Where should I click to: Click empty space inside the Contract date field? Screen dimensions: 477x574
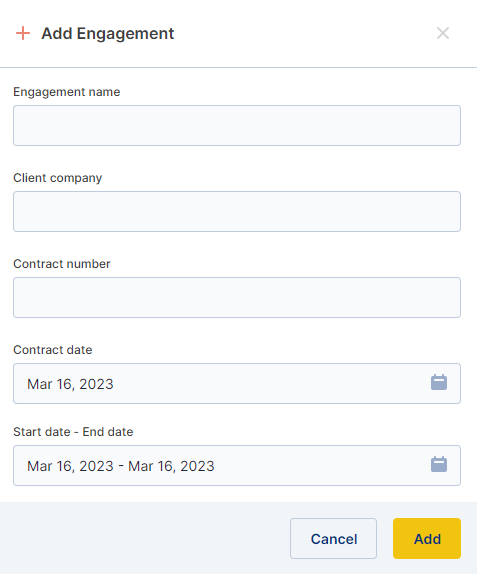tap(271, 384)
